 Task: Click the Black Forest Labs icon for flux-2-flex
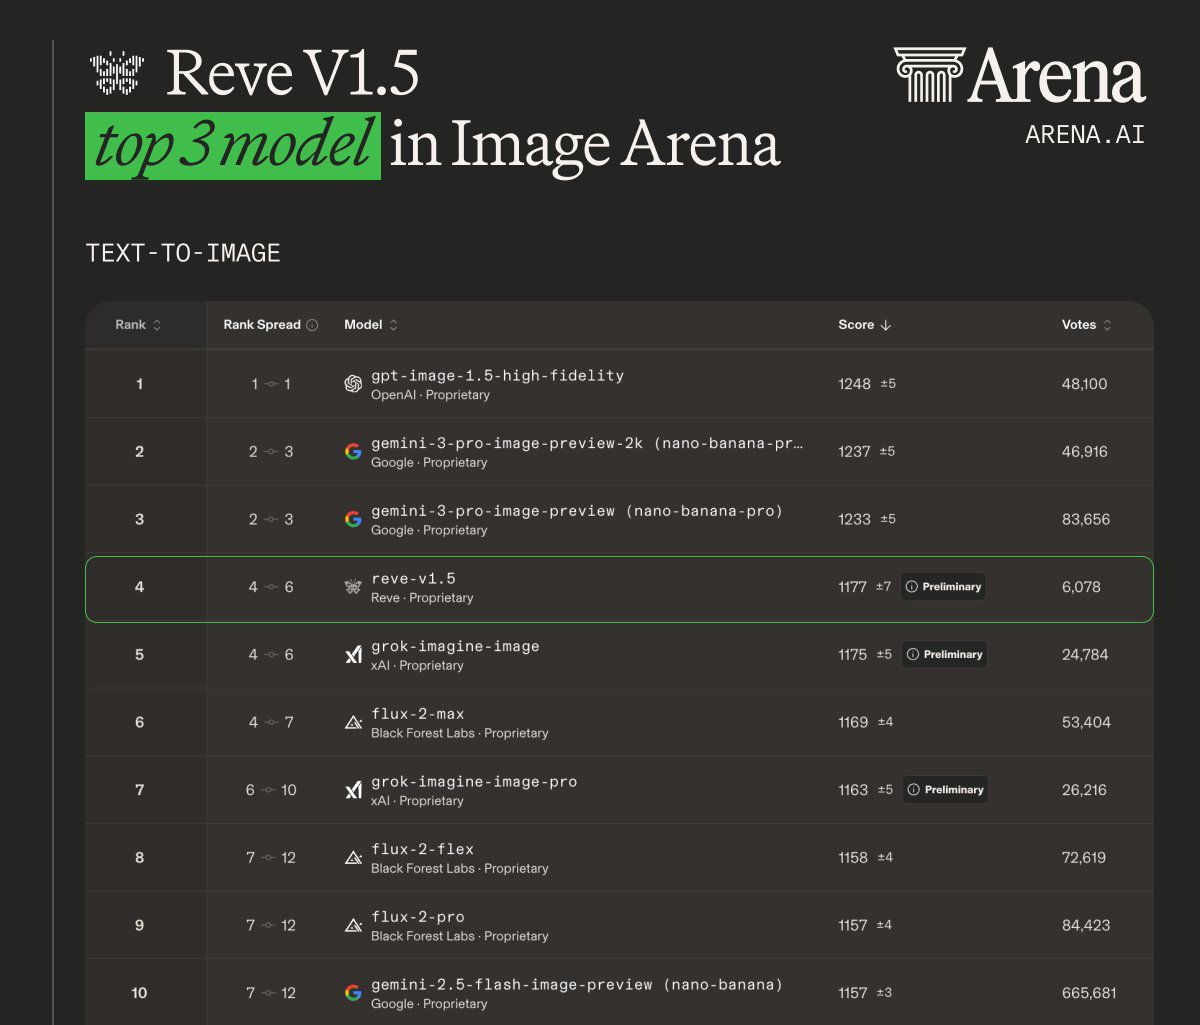pos(353,857)
